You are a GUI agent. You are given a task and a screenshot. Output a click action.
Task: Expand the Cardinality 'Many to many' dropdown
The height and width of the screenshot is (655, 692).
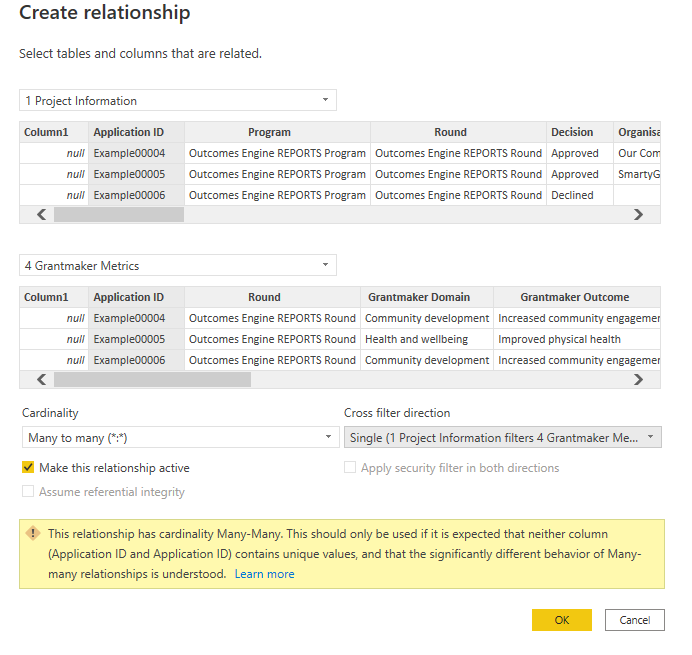(x=180, y=437)
